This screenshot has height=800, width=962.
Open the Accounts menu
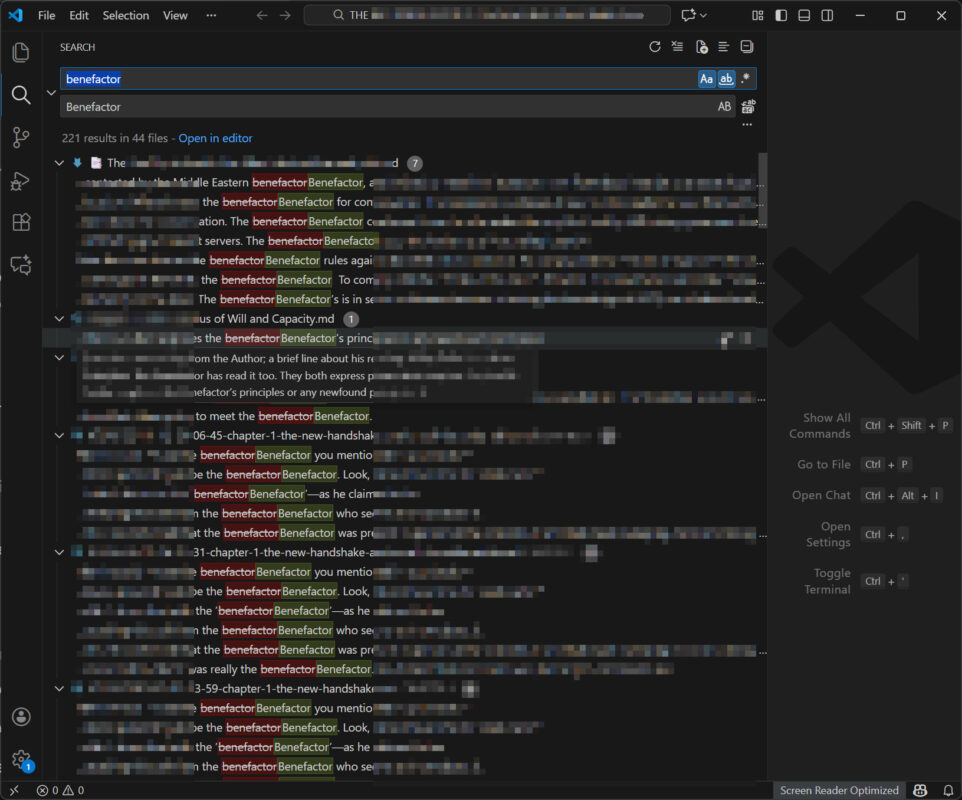click(21, 717)
